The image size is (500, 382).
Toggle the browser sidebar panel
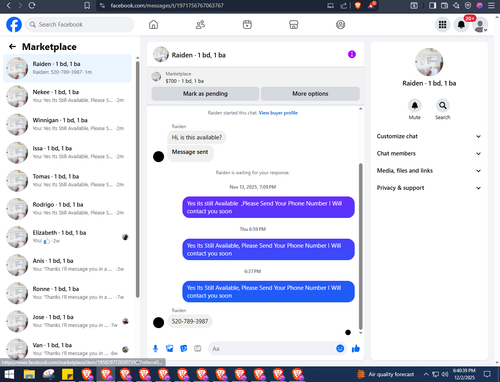pyautogui.click(x=432, y=5)
